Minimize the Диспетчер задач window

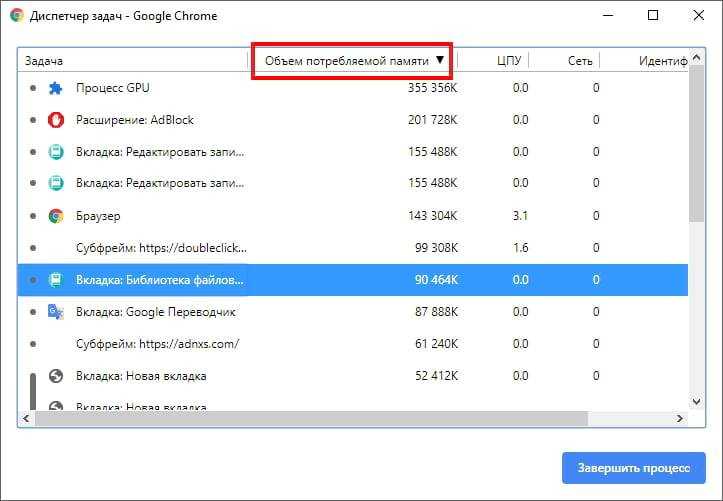click(x=608, y=15)
